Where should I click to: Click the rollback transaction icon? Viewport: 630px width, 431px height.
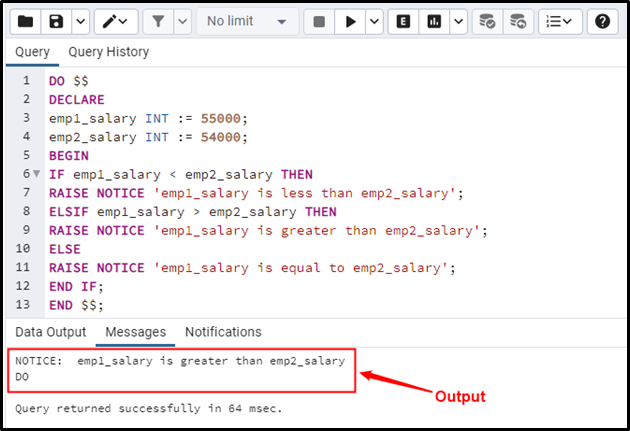(x=518, y=21)
